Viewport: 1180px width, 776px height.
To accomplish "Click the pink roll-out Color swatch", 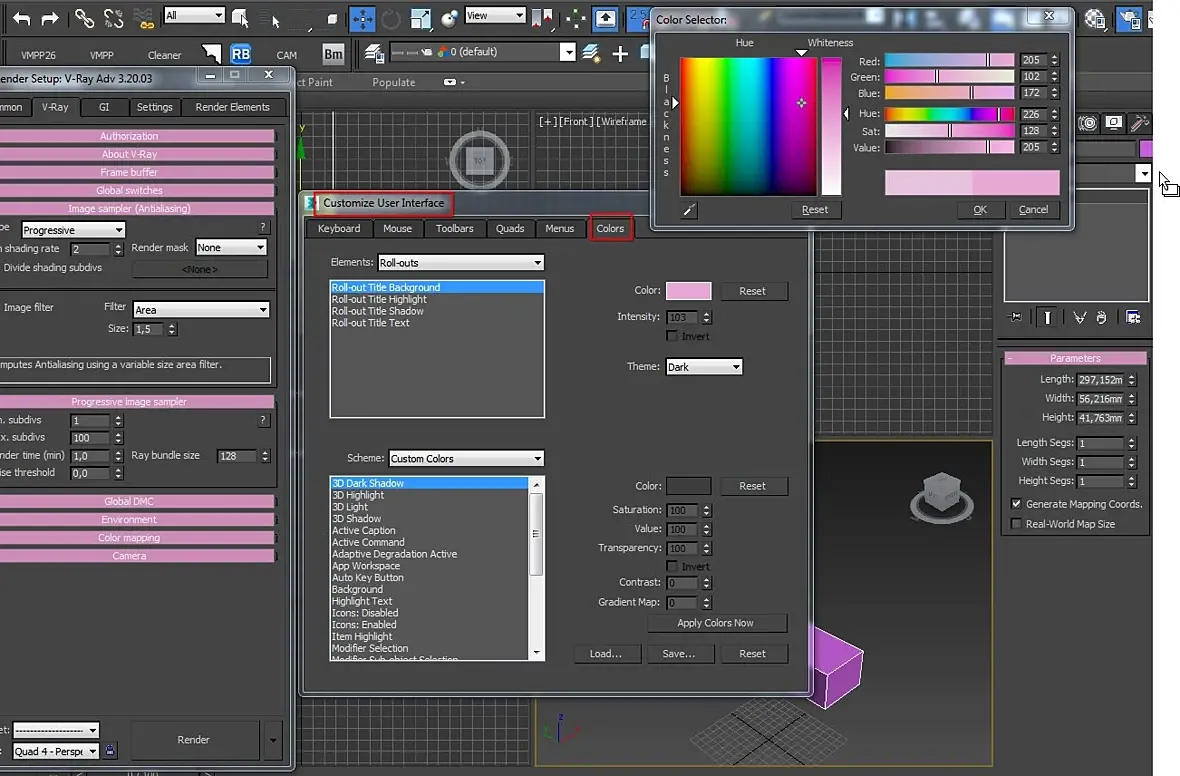I will click(689, 291).
